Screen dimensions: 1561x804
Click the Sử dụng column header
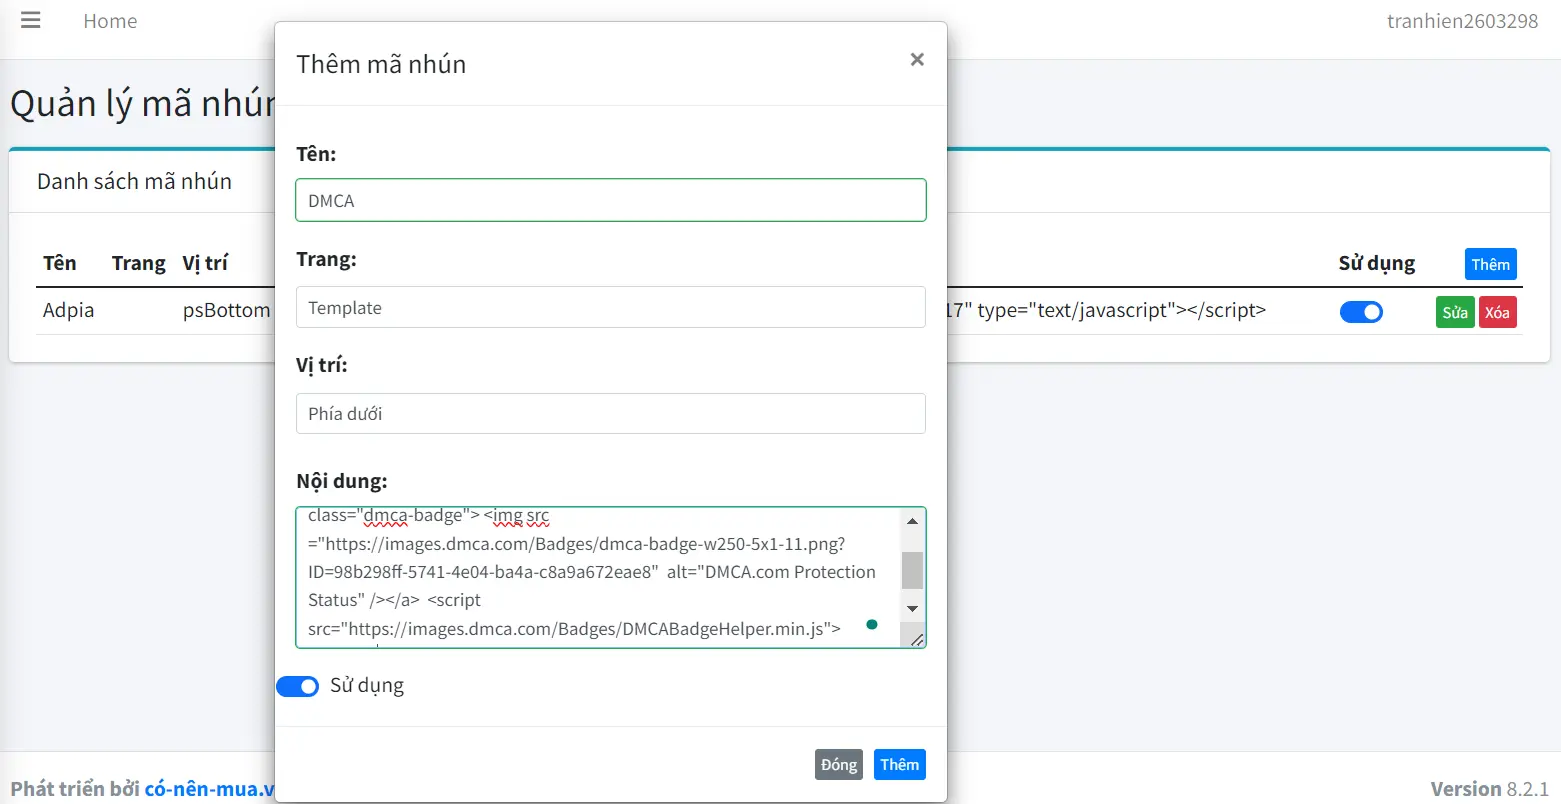pyautogui.click(x=1377, y=263)
